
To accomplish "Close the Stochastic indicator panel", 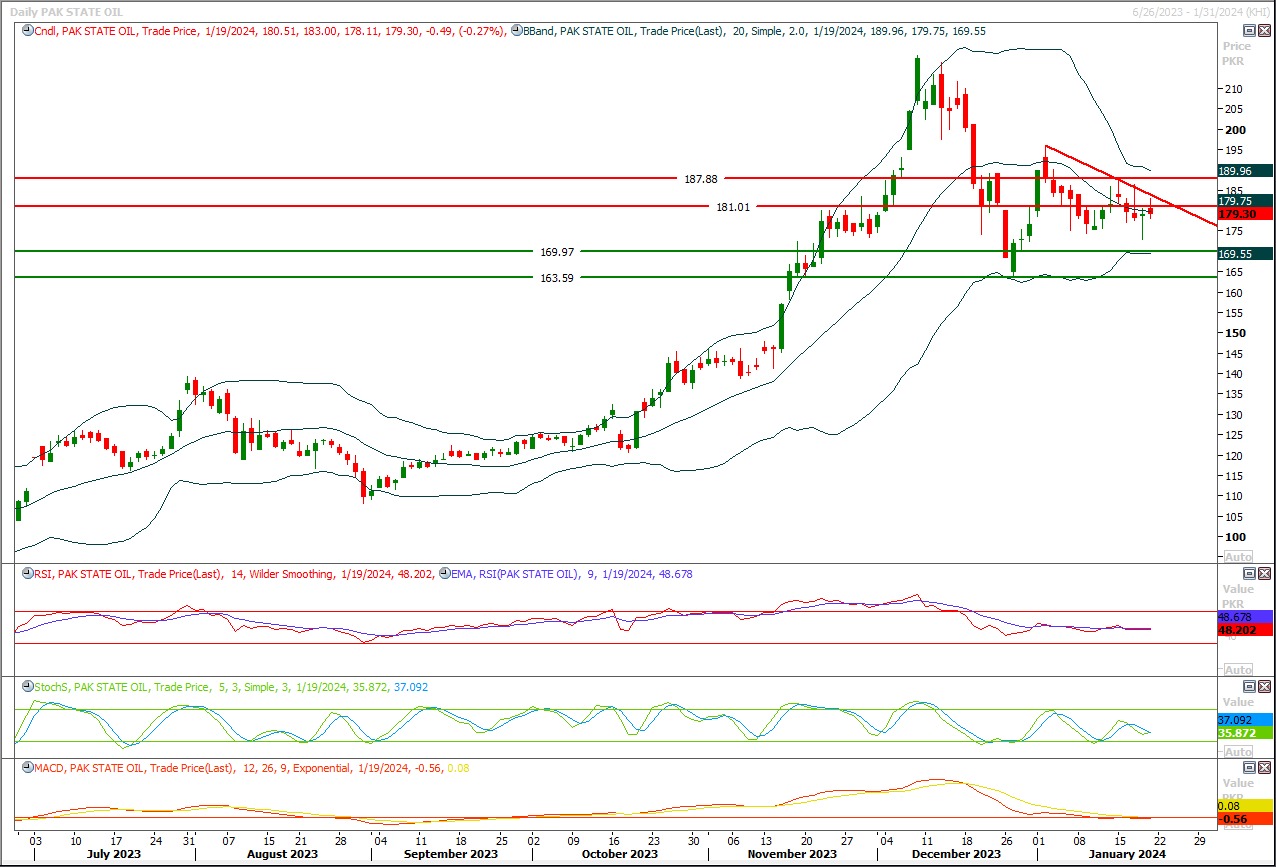I will pyautogui.click(x=1264, y=687).
